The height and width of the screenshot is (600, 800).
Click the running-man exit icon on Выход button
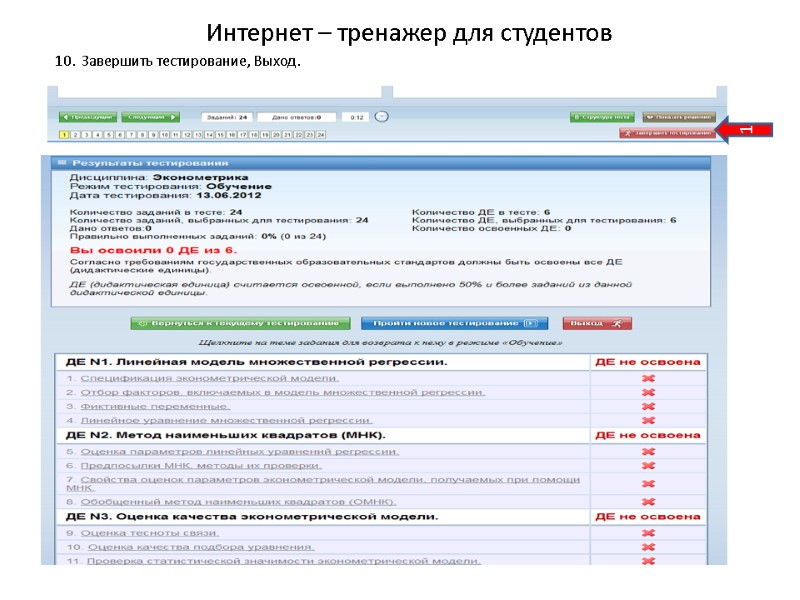[x=617, y=323]
